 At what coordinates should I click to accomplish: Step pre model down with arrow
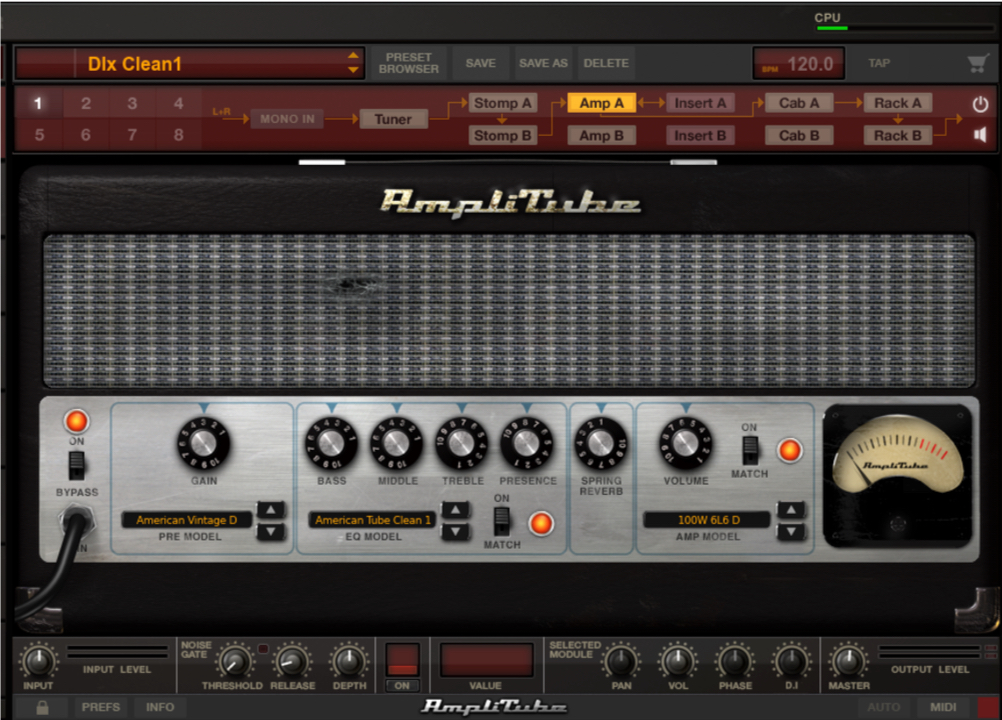271,531
